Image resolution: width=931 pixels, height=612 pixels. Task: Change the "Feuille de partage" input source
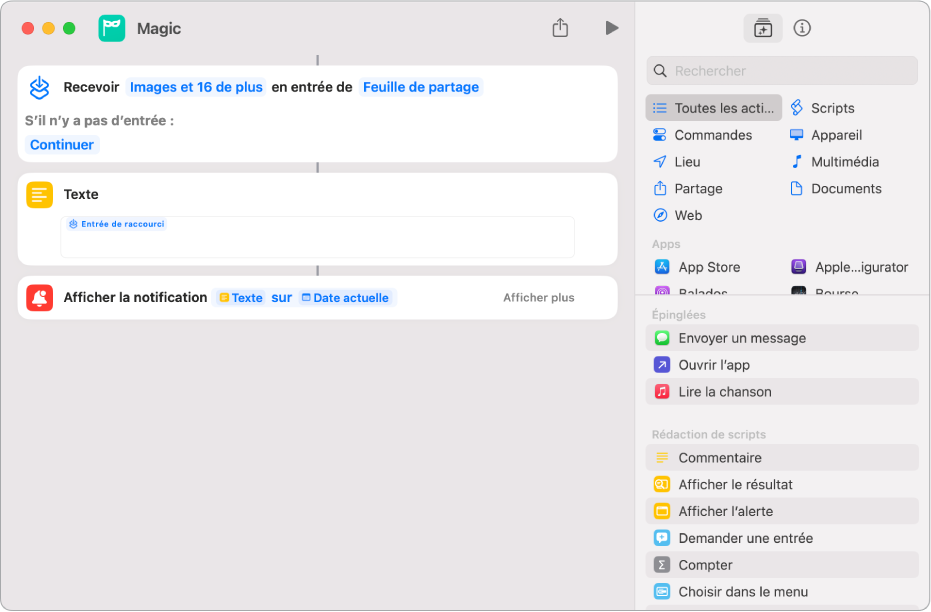420,87
